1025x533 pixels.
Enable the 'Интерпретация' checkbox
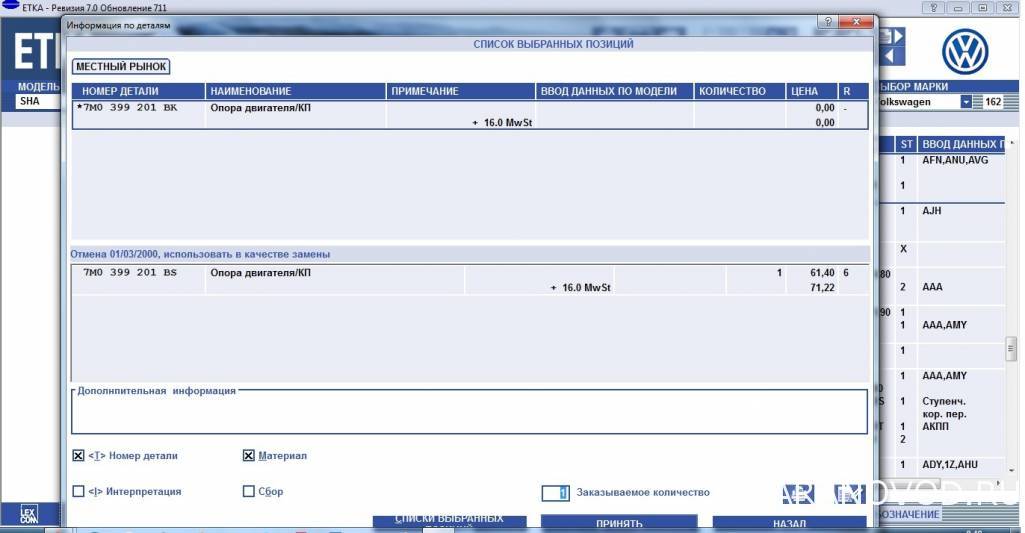79,492
